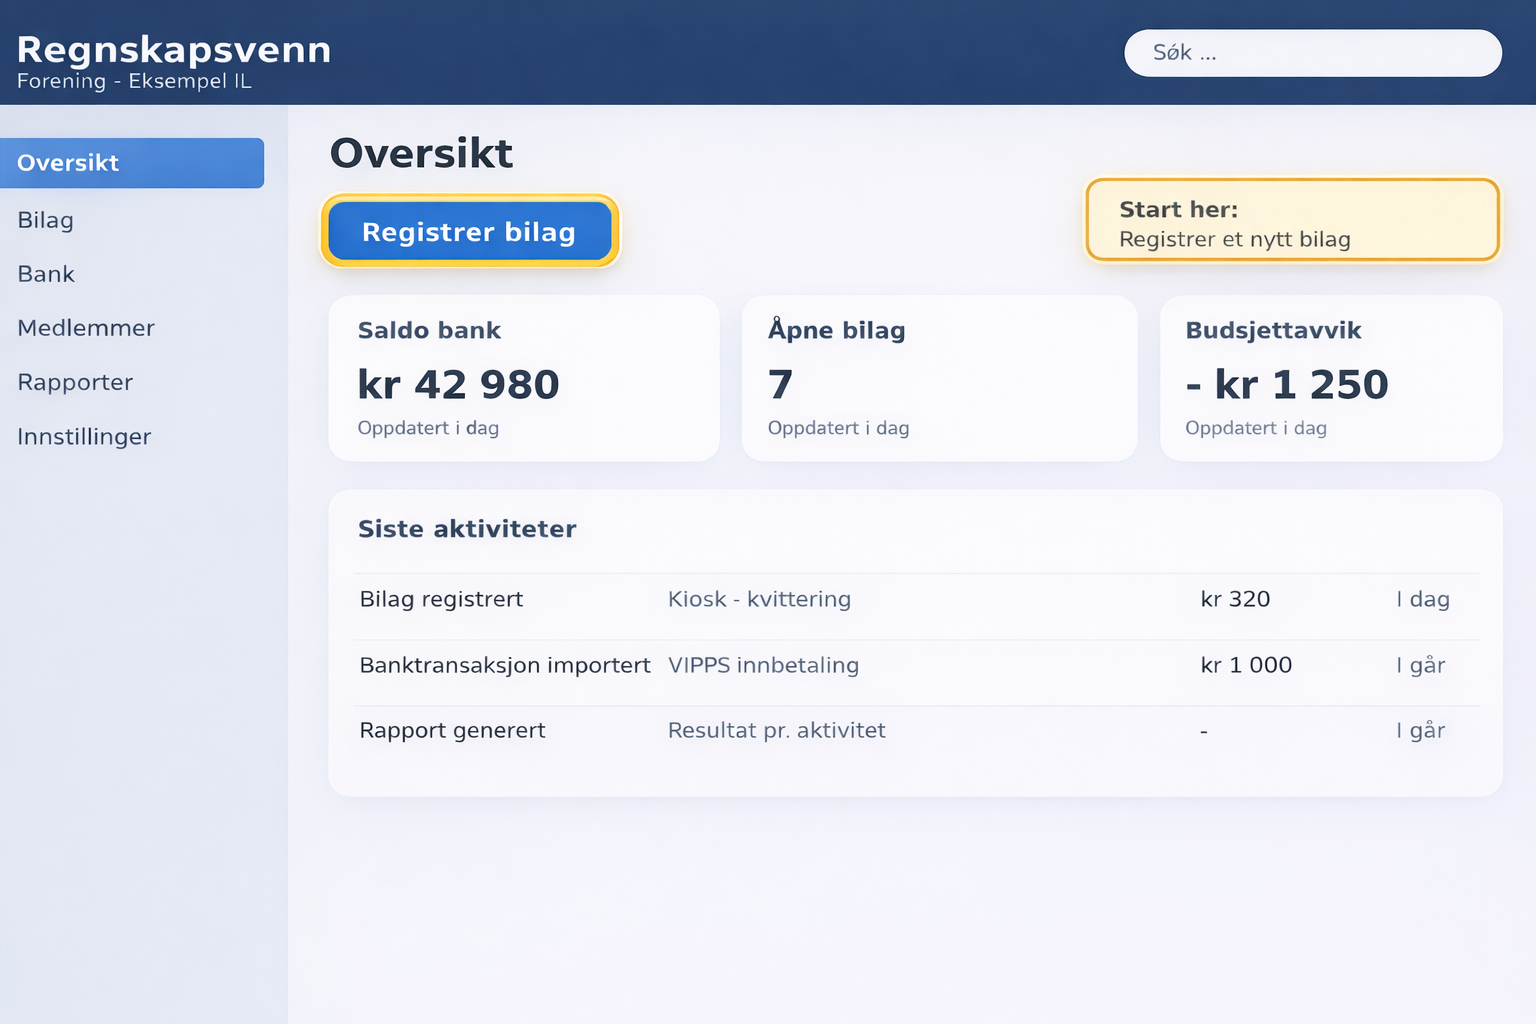Screen dimensions: 1536x1024
Task: Click the Forening - Eksempel IL subtitle
Action: click(135, 81)
